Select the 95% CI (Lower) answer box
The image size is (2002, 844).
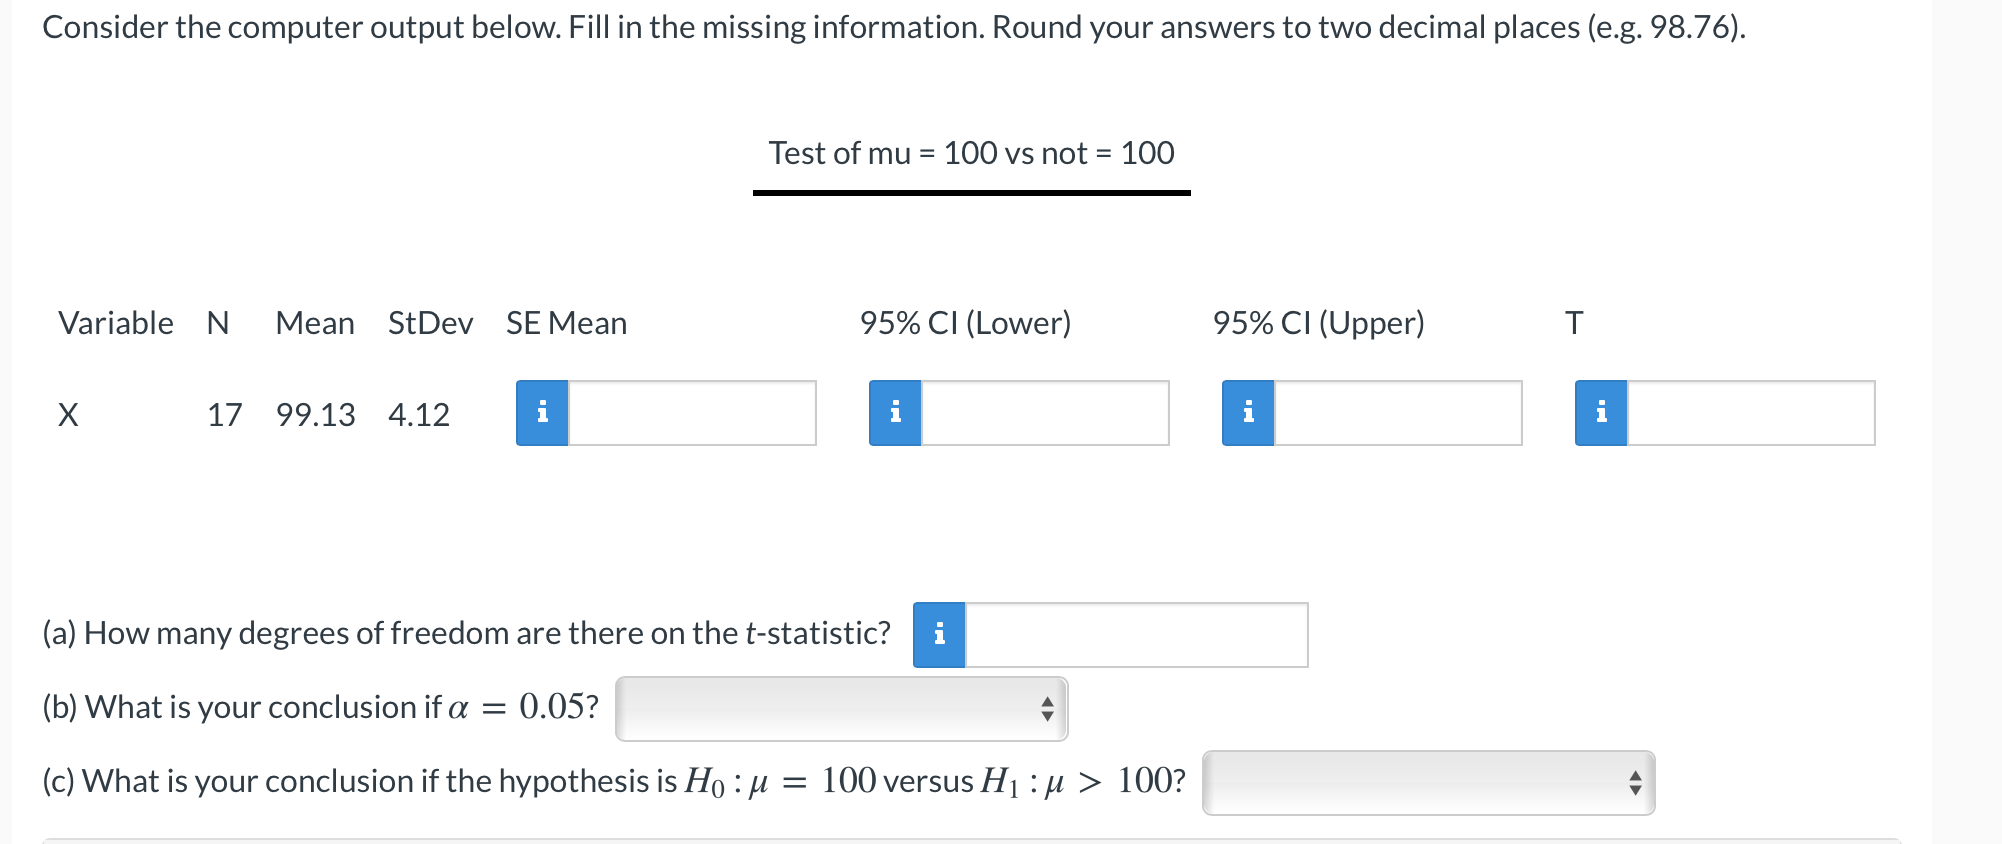[x=1043, y=413]
